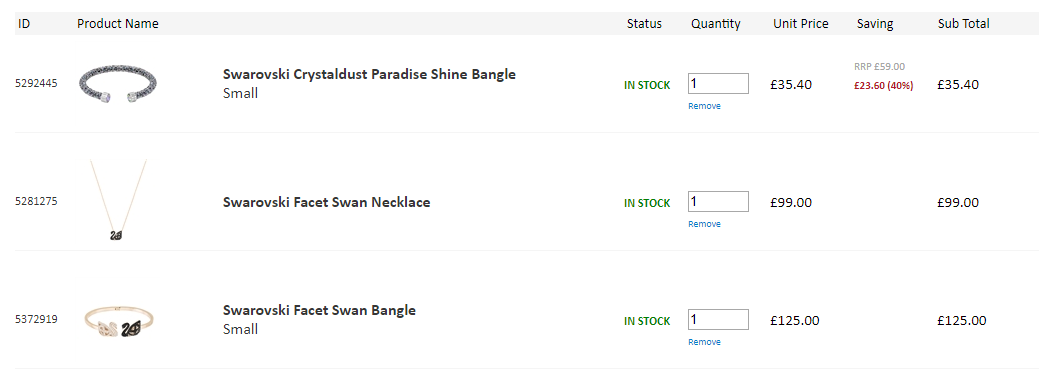
Task: Edit quantity field for Facet Swan Necklace
Action: [718, 201]
